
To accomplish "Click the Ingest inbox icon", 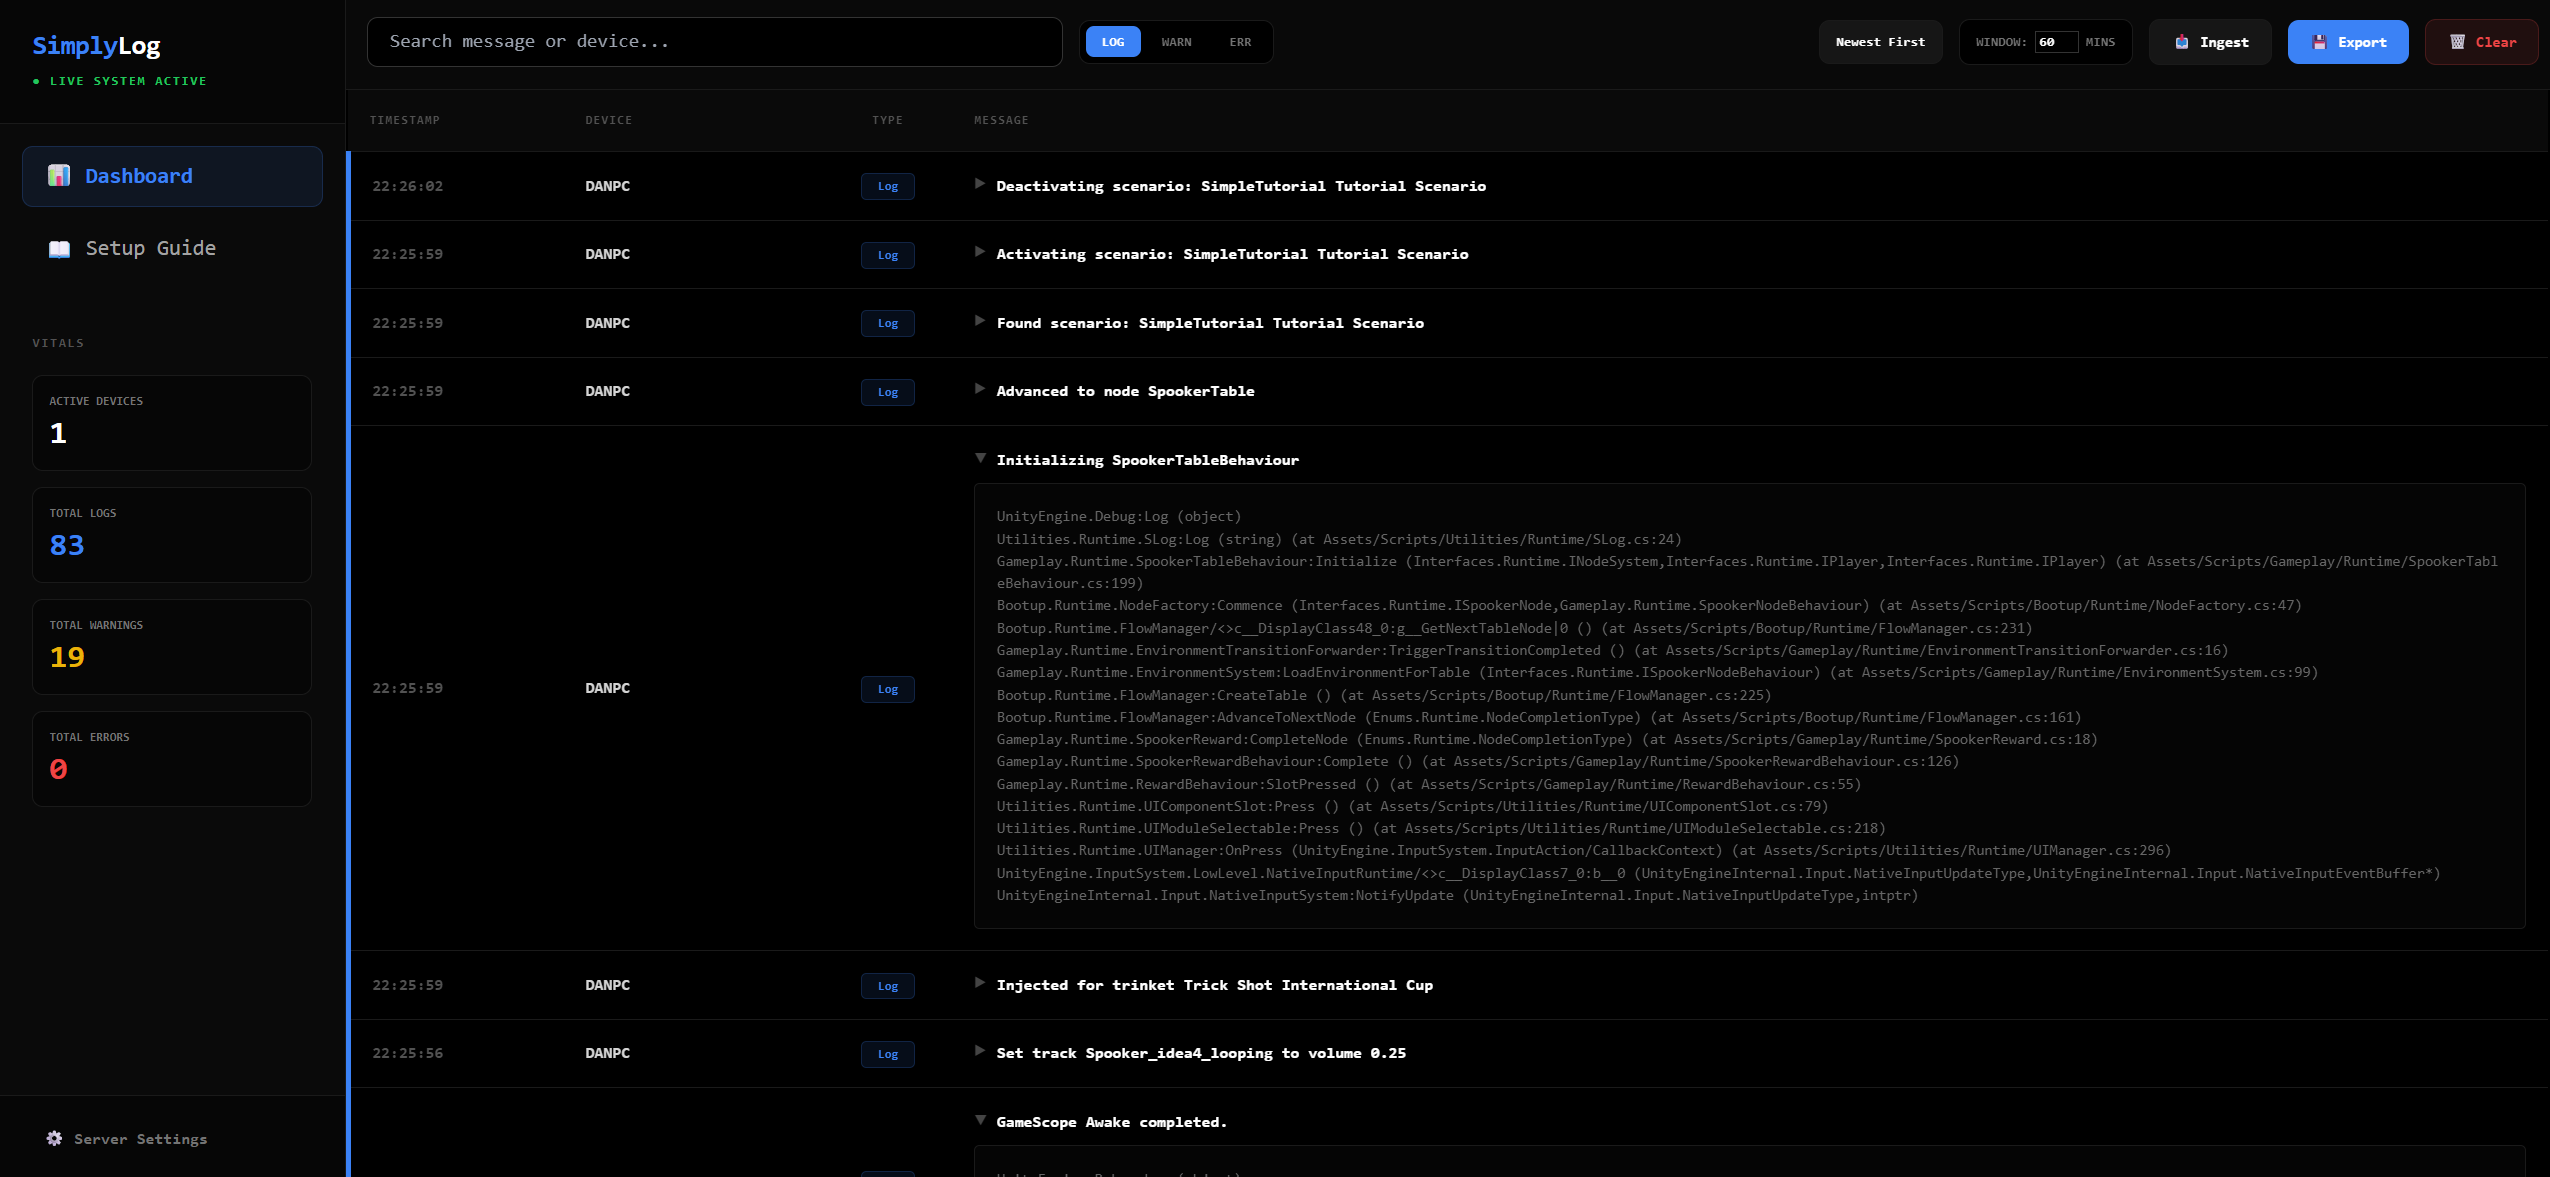I will (2181, 41).
